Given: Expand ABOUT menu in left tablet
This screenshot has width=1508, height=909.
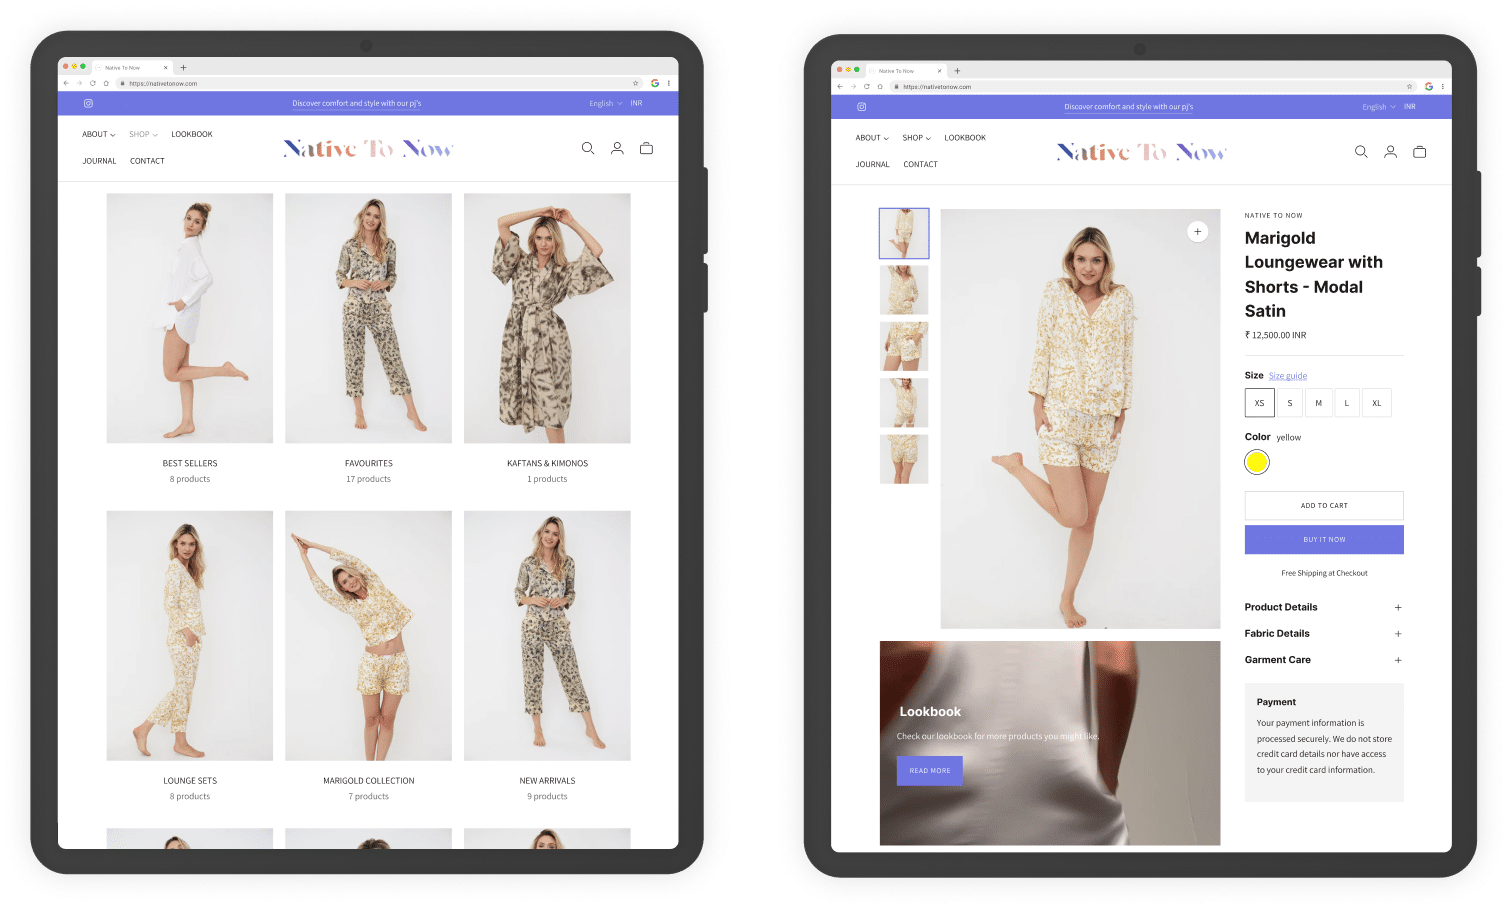Looking at the screenshot, I should coord(99,134).
